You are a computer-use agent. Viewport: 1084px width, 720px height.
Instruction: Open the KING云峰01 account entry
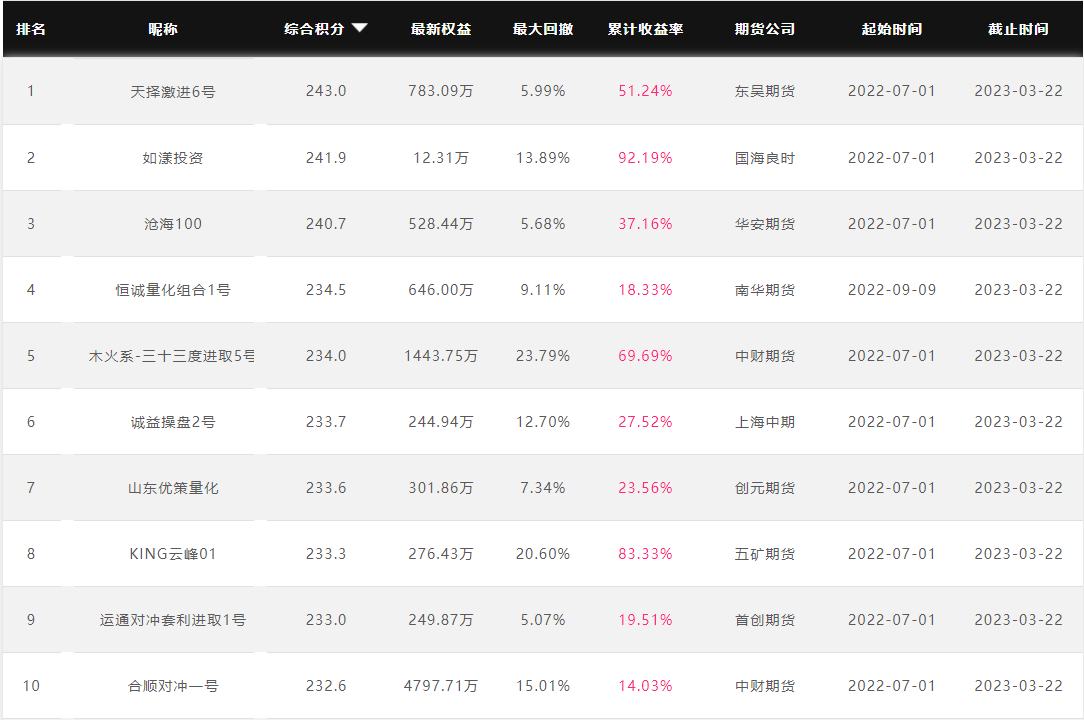click(173, 554)
